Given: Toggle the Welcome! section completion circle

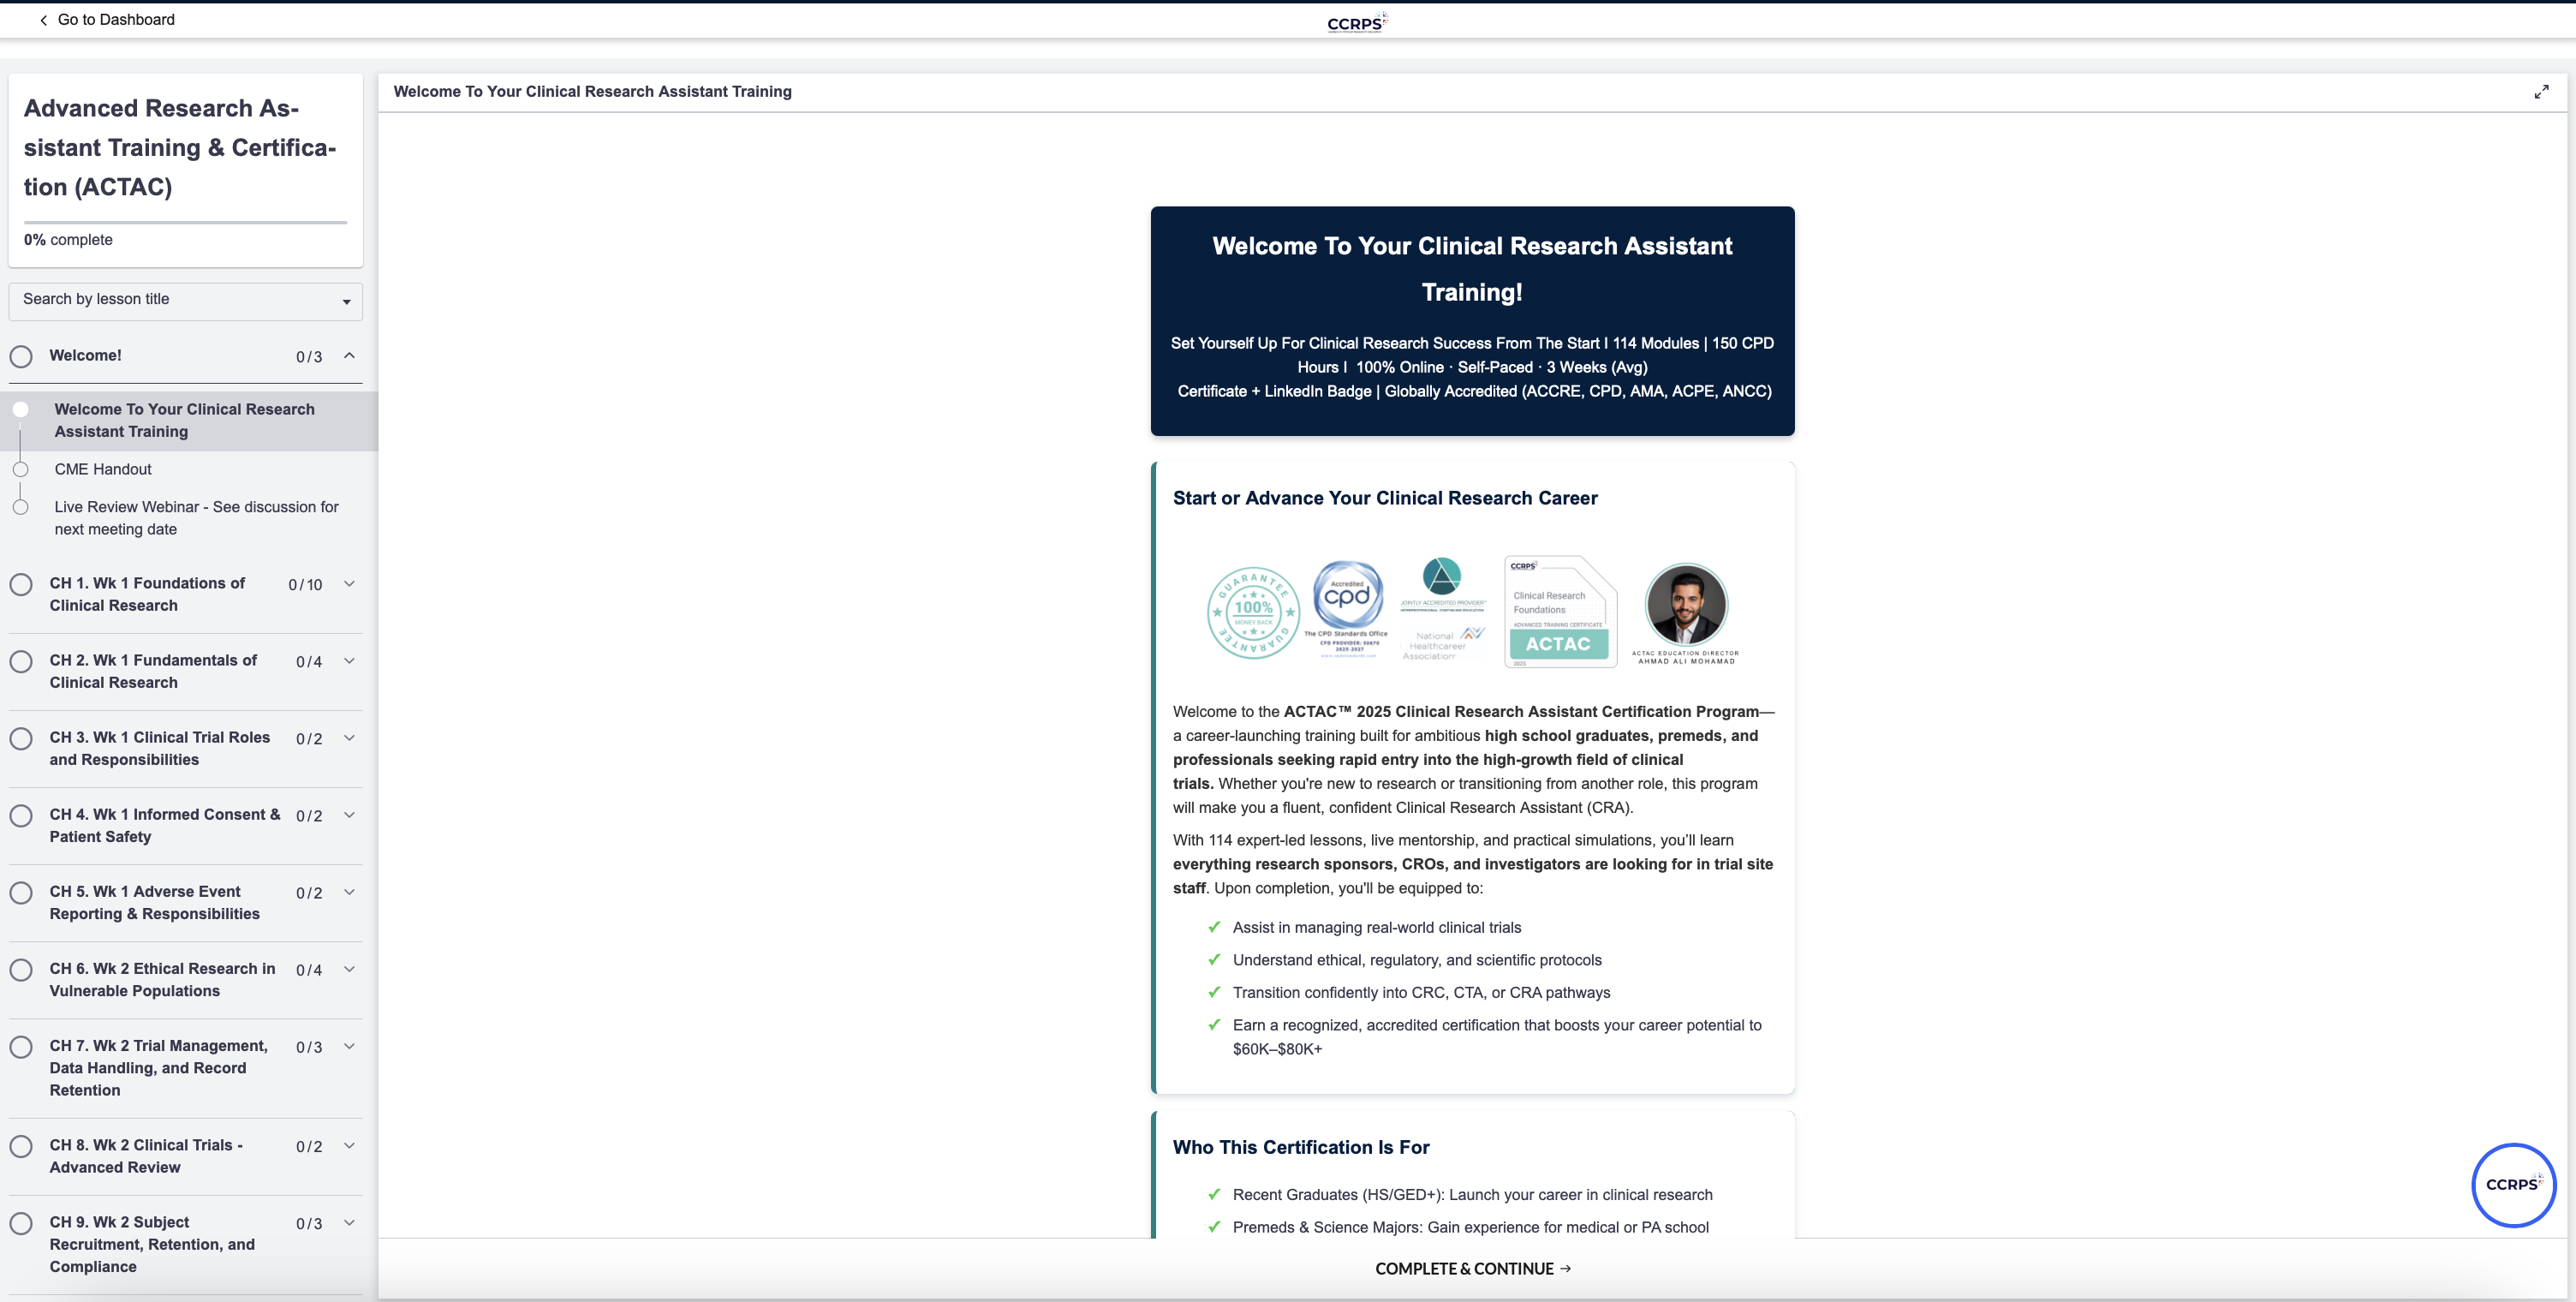Looking at the screenshot, I should pyautogui.click(x=21, y=356).
